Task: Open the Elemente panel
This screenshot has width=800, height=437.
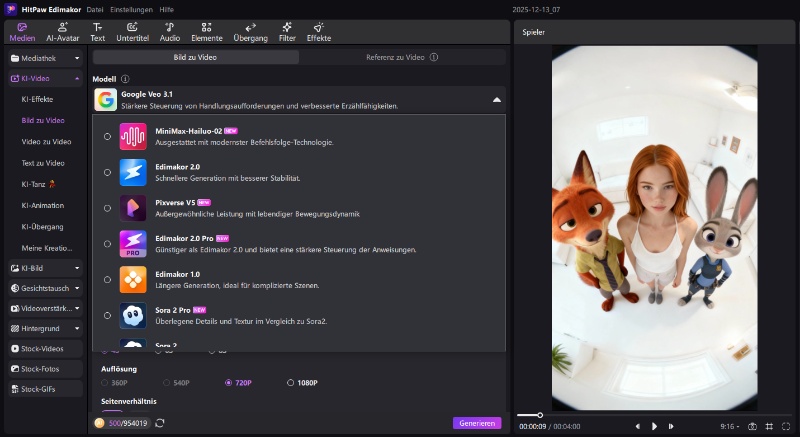Action: point(207,32)
